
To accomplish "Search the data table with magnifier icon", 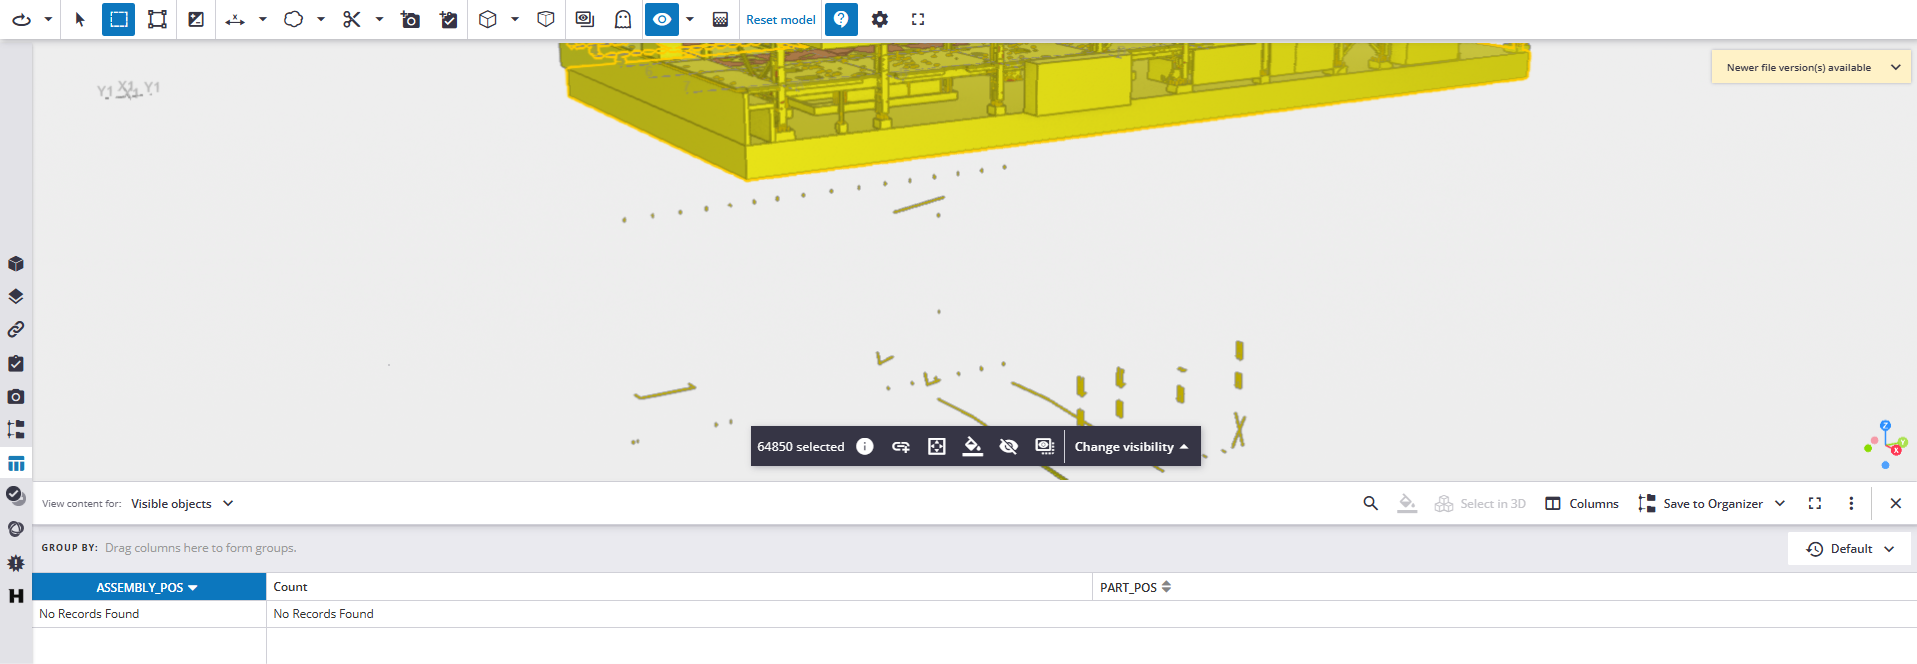I will coord(1371,504).
